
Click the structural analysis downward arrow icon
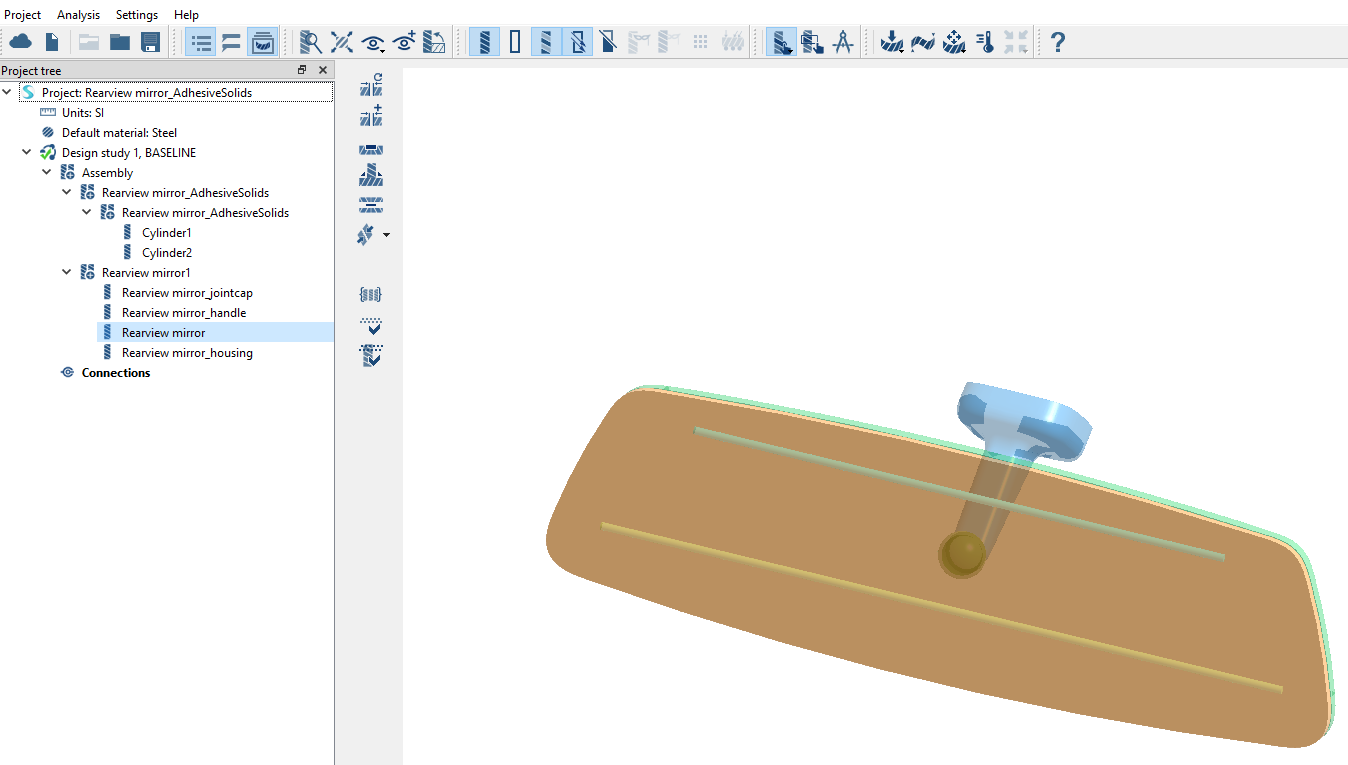point(891,42)
